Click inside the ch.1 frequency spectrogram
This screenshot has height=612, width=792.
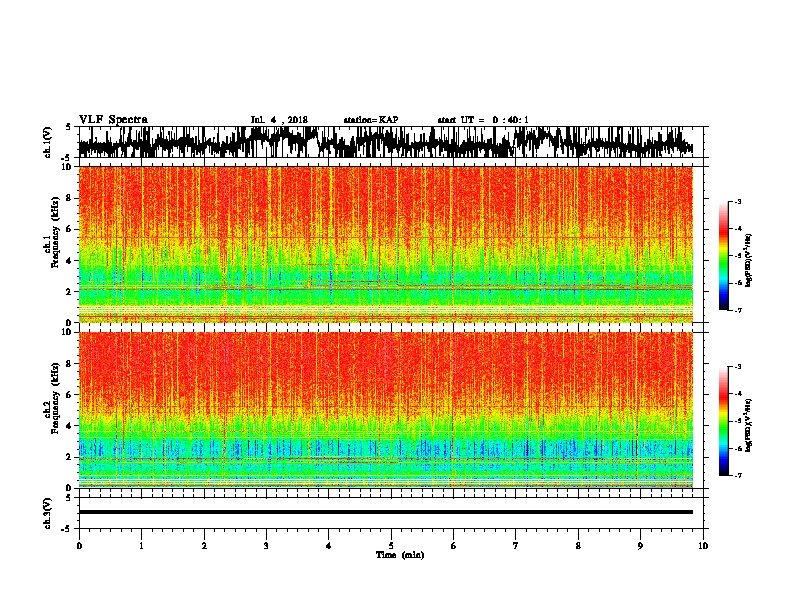pos(386,244)
